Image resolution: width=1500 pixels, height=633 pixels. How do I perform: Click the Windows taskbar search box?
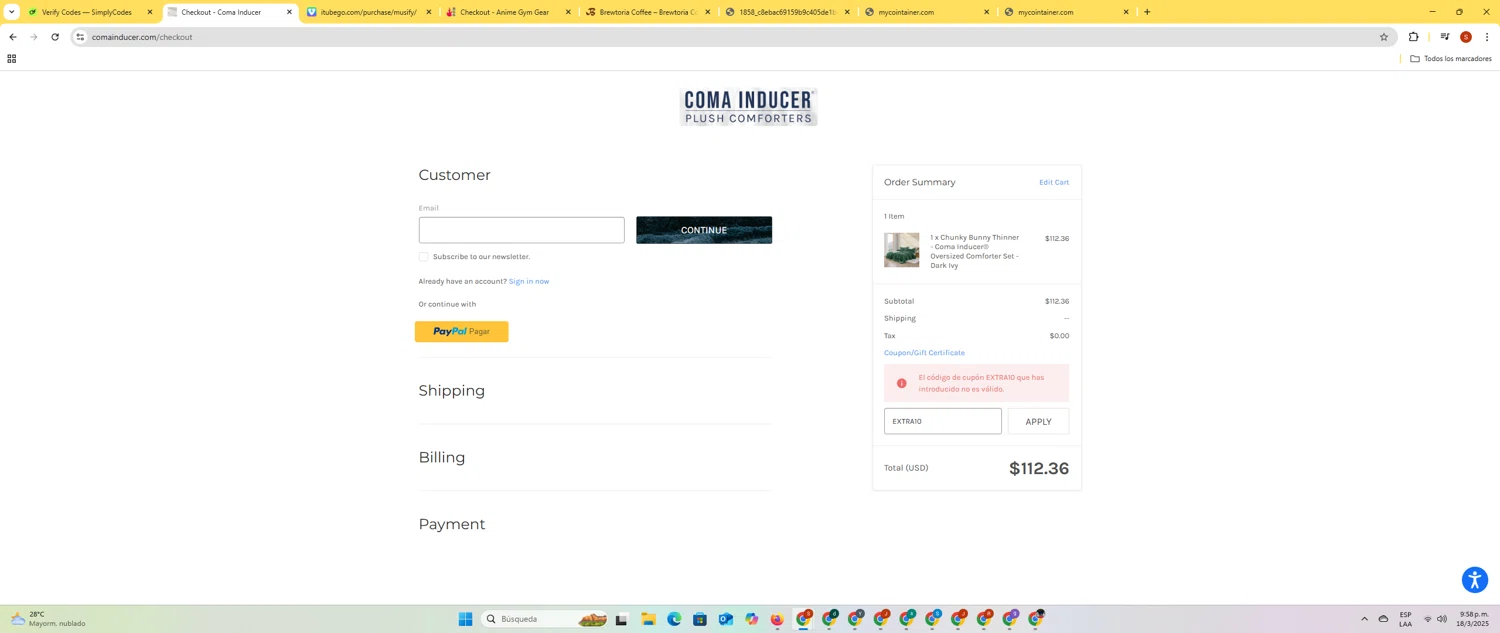point(546,619)
